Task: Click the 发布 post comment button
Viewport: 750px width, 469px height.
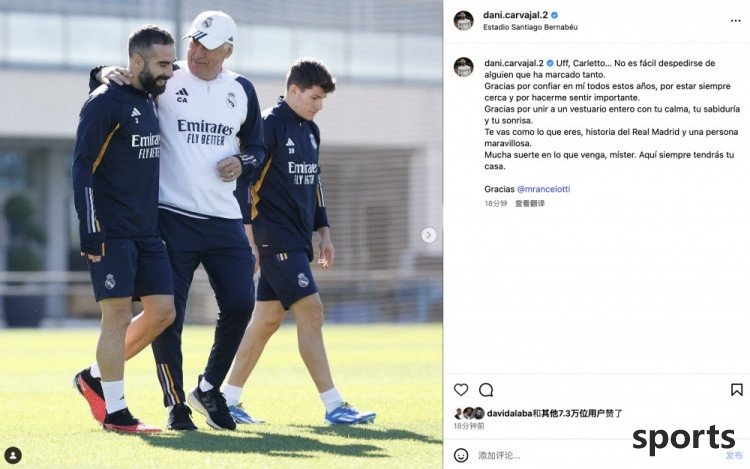Action: (x=734, y=455)
